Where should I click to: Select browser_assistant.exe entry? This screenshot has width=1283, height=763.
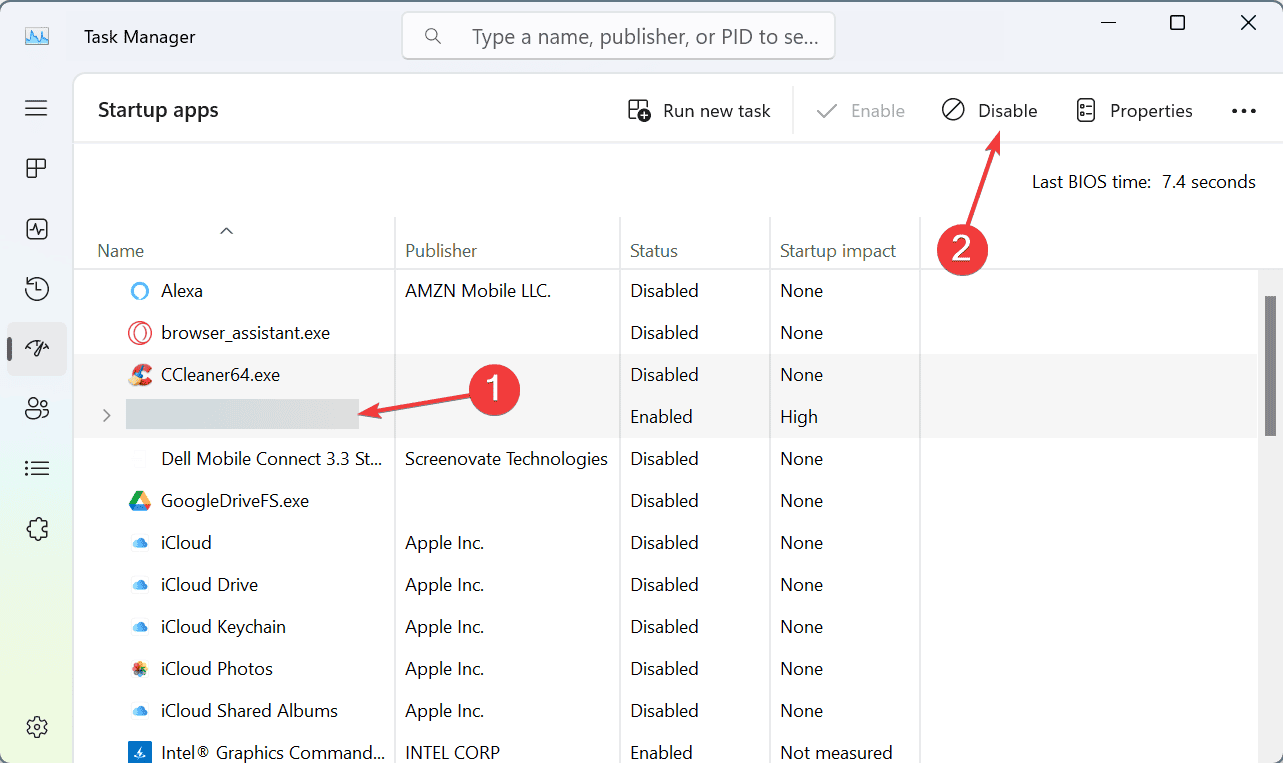245,333
